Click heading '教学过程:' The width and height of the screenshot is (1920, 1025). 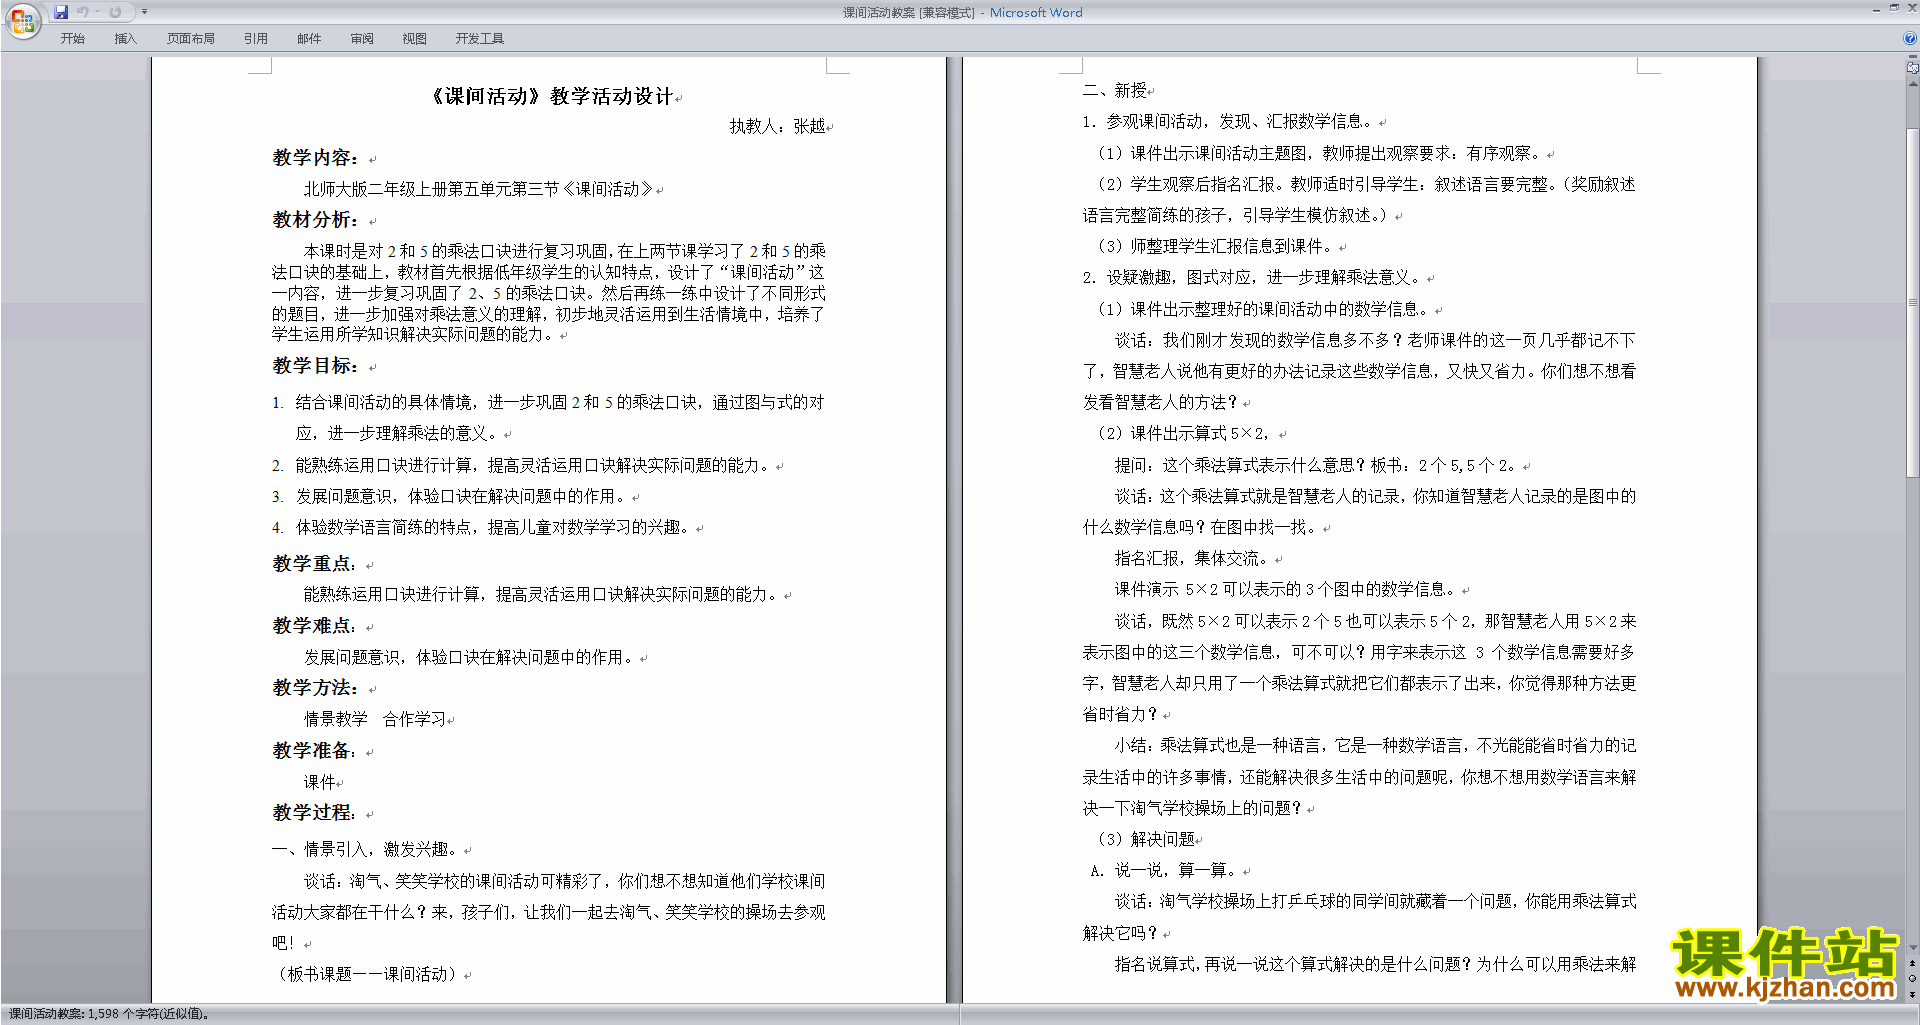click(315, 813)
